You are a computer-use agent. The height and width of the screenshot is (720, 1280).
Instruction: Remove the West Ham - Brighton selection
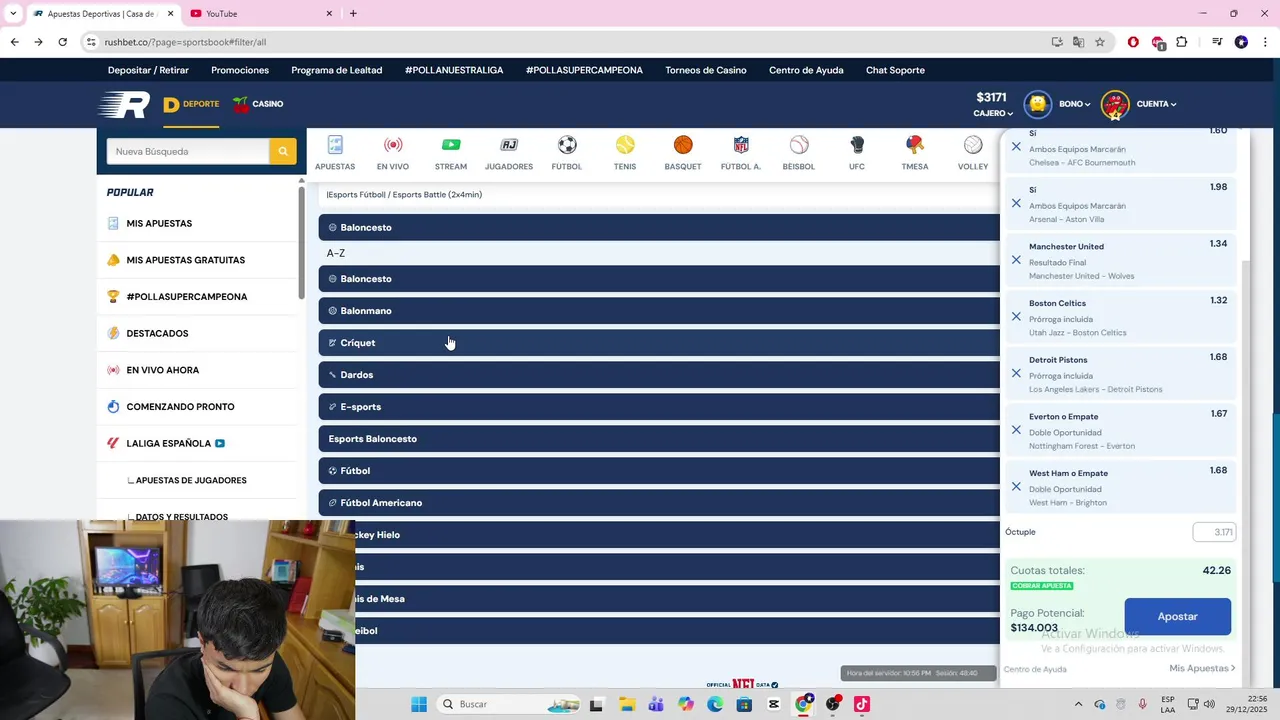click(x=1016, y=486)
